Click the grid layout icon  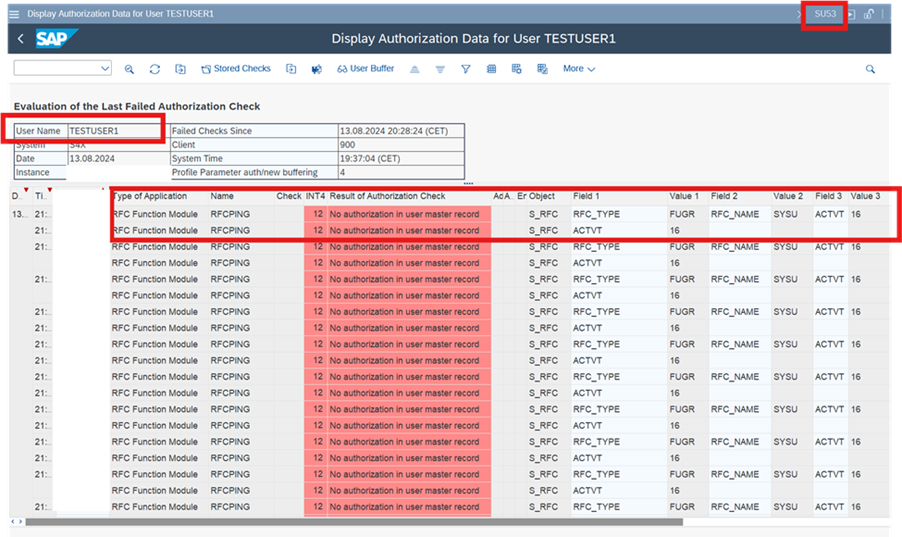point(491,69)
